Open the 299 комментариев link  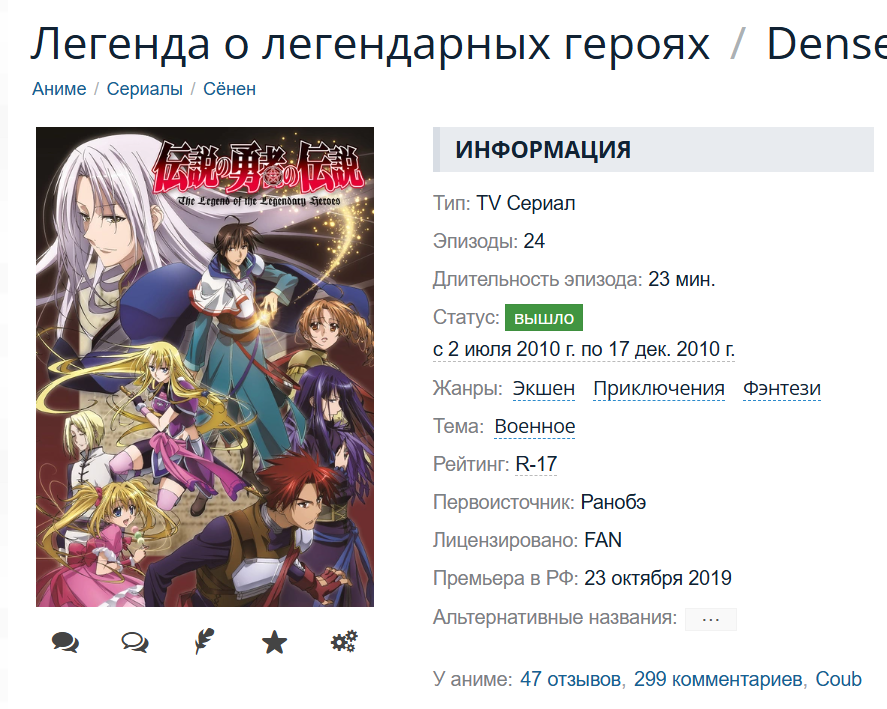[718, 679]
